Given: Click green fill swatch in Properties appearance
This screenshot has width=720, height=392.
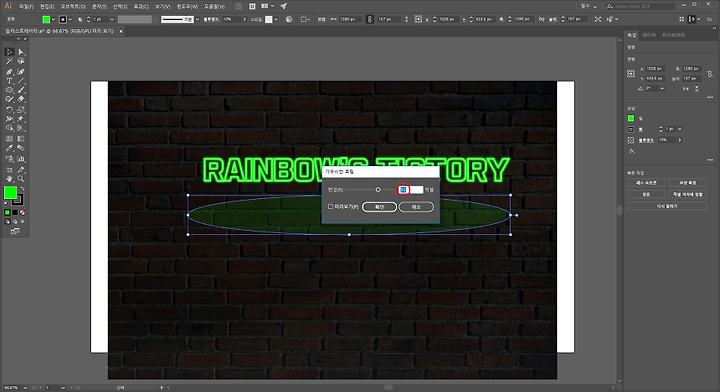Looking at the screenshot, I should coord(631,118).
